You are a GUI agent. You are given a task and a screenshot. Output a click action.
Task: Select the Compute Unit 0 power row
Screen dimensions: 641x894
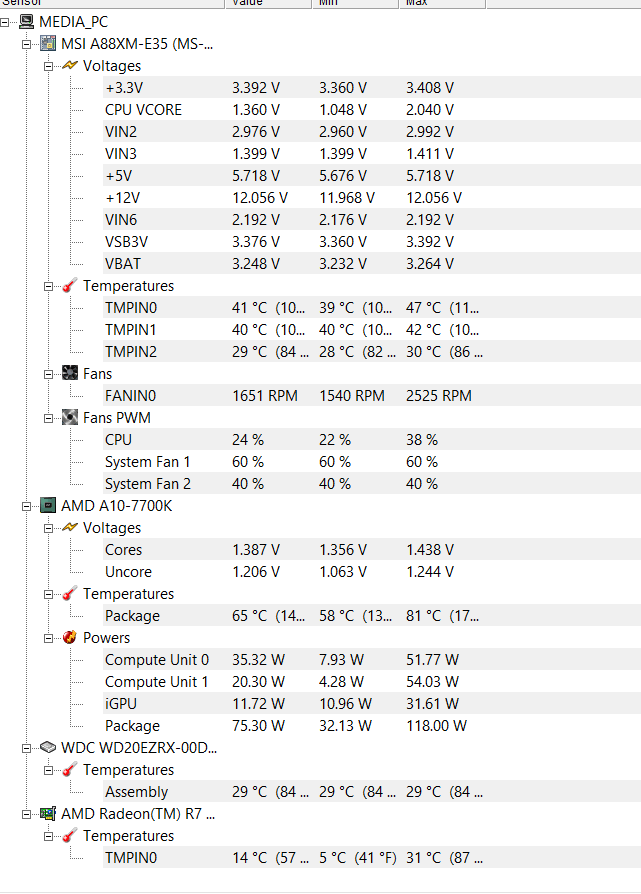157,660
